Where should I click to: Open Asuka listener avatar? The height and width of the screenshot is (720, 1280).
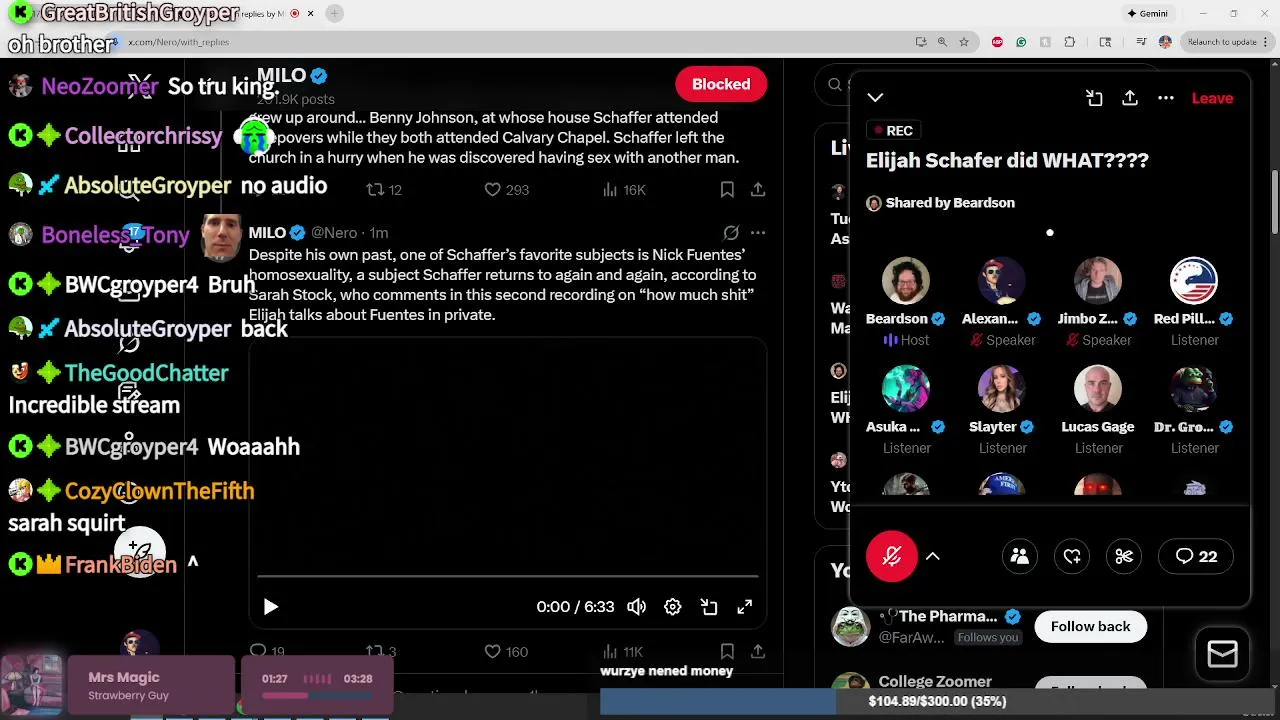[x=906, y=389]
